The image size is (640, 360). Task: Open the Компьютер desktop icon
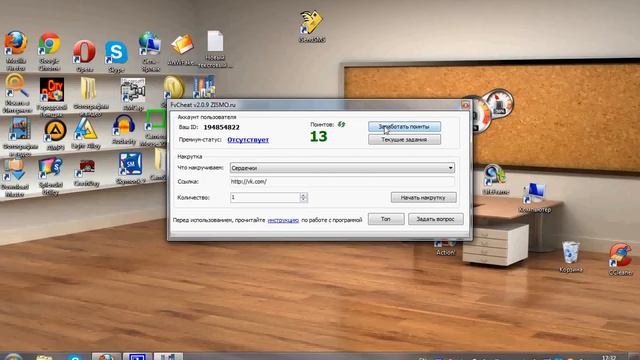534,193
